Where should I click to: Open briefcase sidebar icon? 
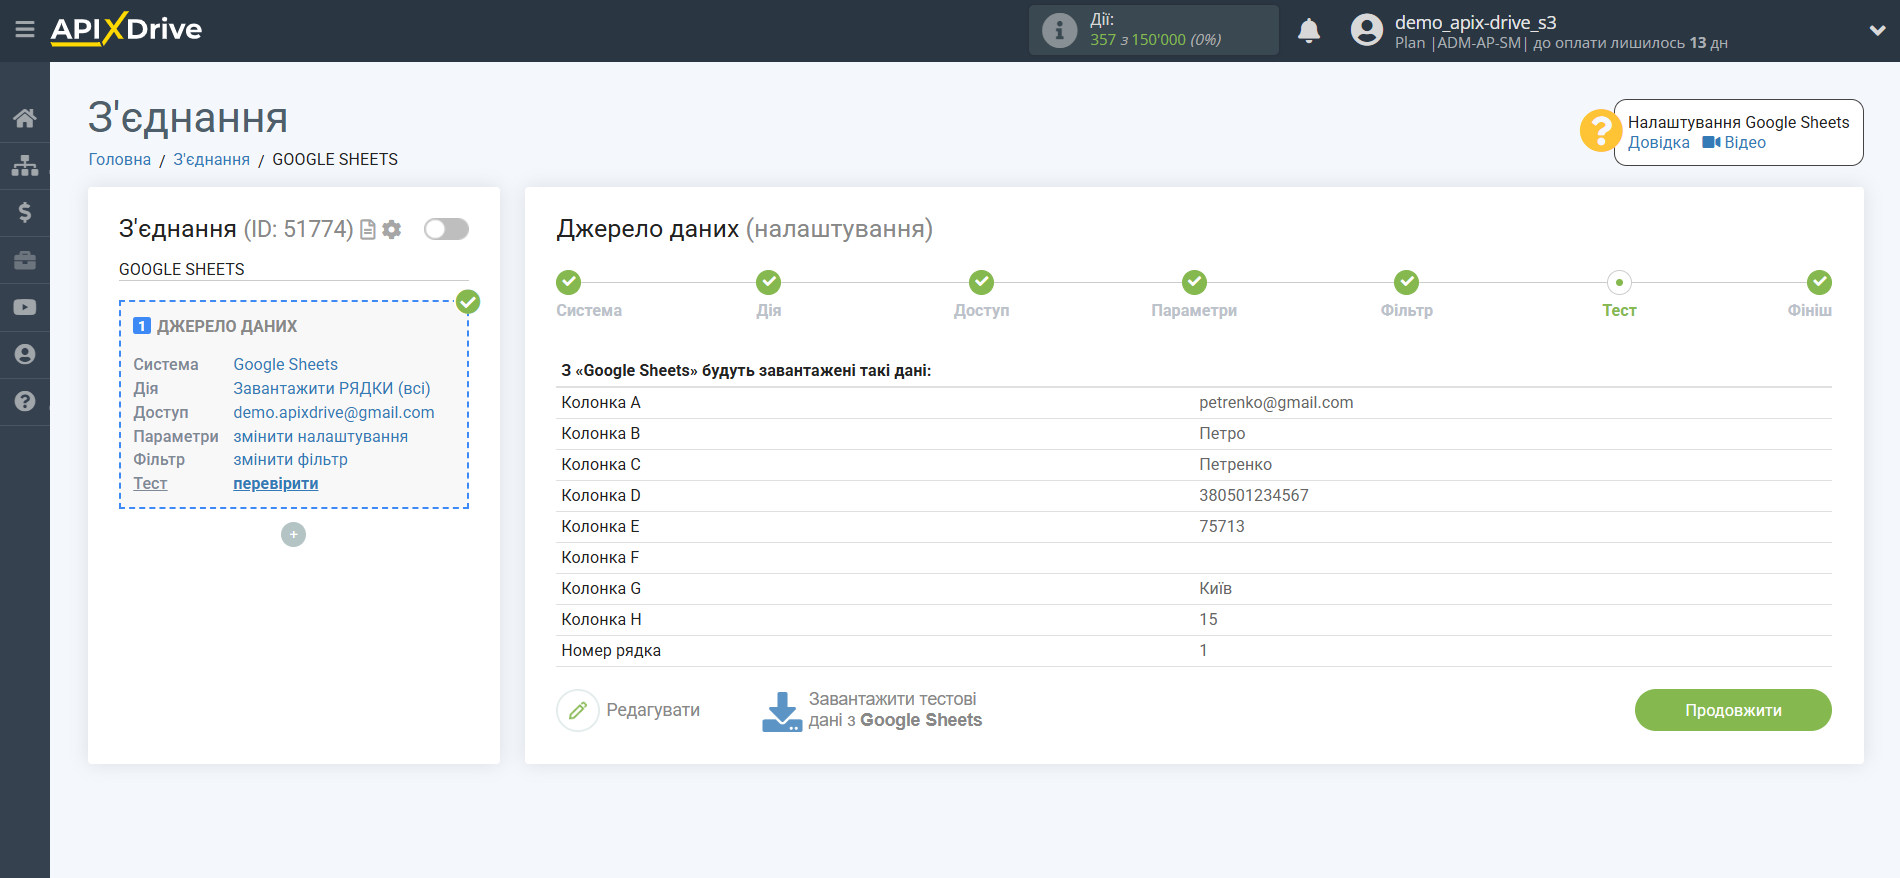click(25, 260)
